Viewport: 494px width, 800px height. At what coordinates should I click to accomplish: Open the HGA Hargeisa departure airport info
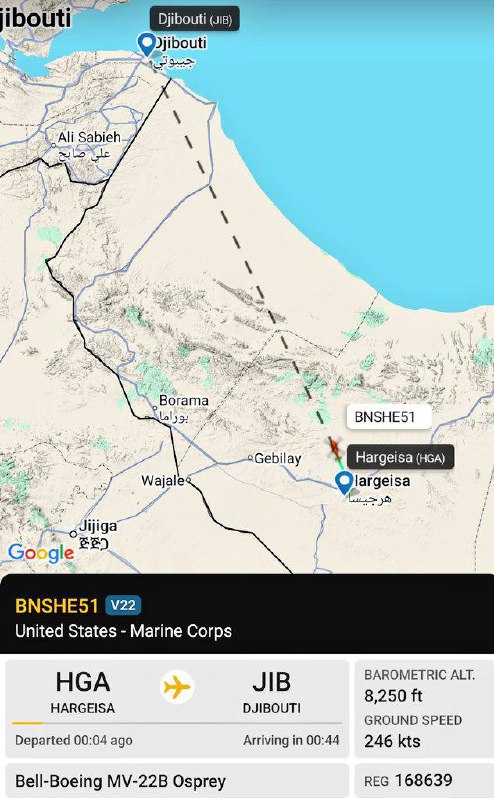[x=83, y=692]
